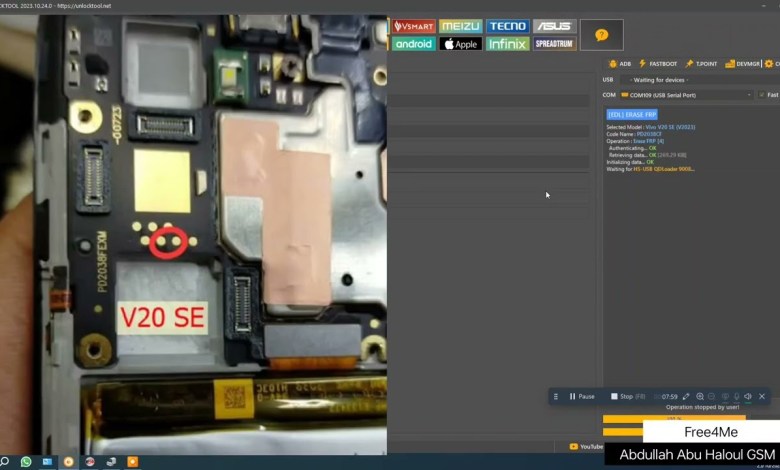
Task: Select the Apple brand logo
Action: 460,44
